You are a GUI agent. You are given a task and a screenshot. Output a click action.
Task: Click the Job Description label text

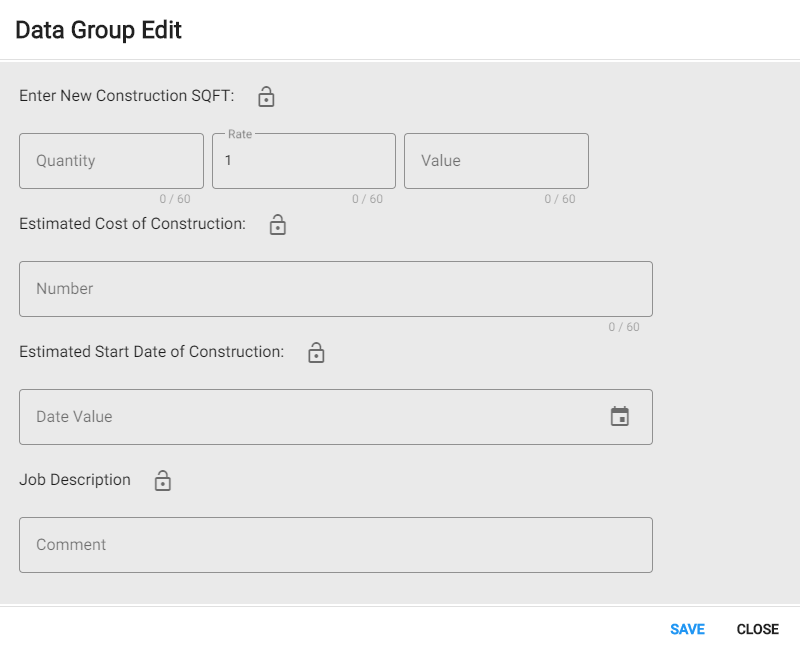coord(75,480)
